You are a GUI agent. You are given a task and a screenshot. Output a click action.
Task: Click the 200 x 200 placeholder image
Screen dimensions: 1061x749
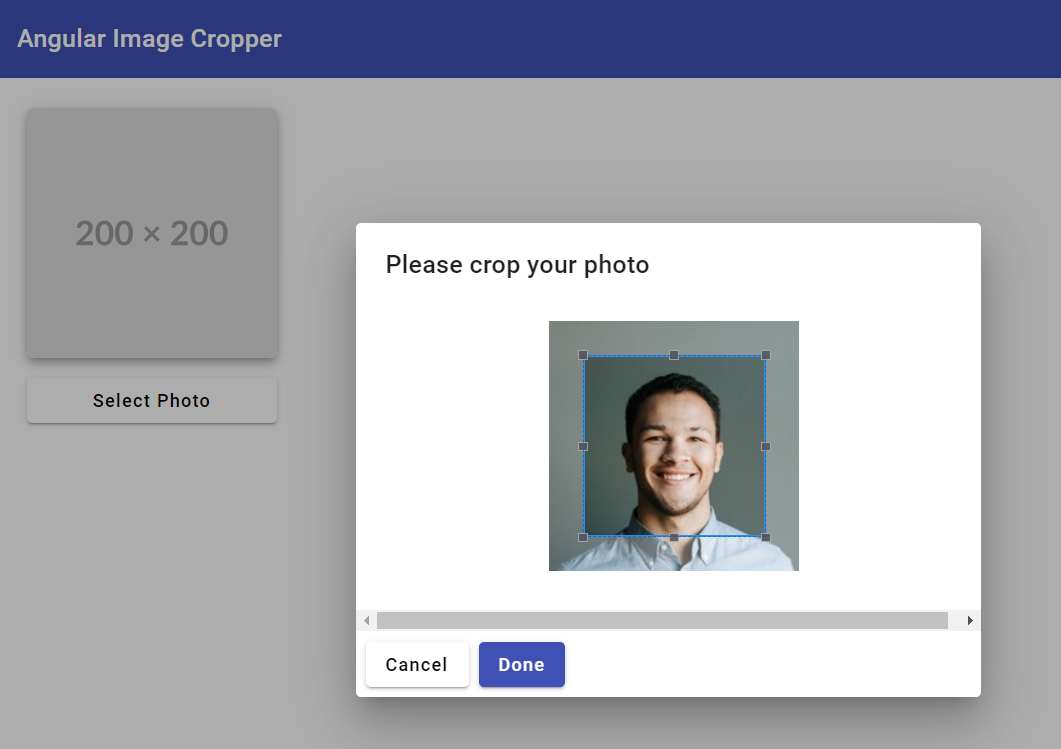(x=151, y=233)
